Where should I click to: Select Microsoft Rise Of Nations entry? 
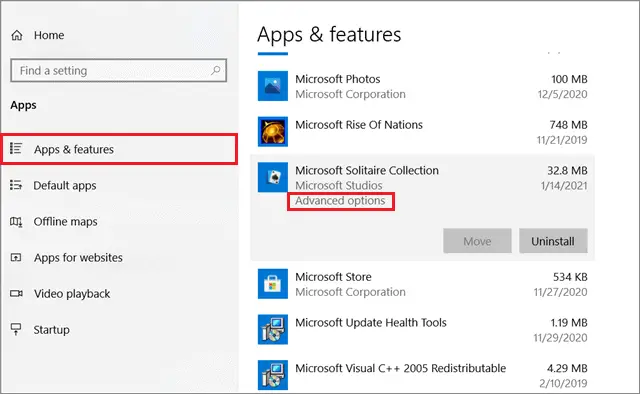tap(359, 125)
